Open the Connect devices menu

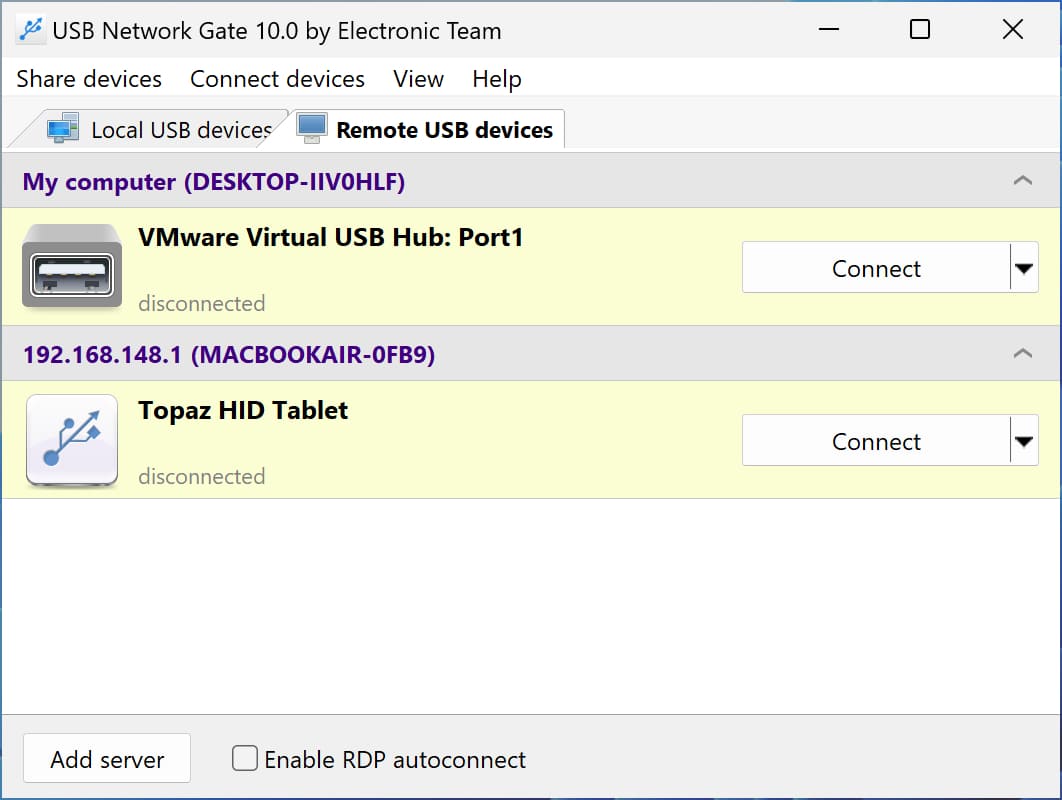pos(277,79)
